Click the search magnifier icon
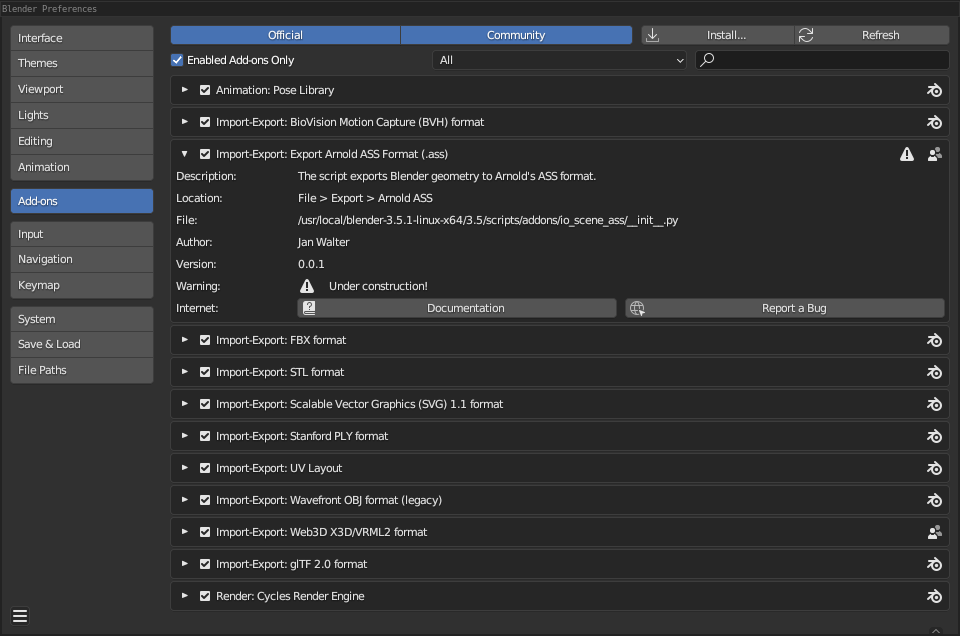 [x=707, y=59]
